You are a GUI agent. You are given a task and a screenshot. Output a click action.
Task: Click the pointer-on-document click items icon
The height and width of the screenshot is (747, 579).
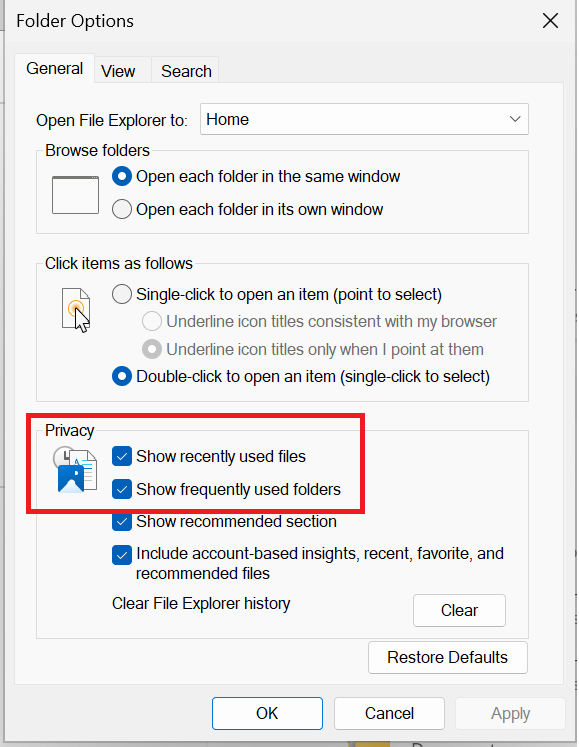click(x=76, y=310)
